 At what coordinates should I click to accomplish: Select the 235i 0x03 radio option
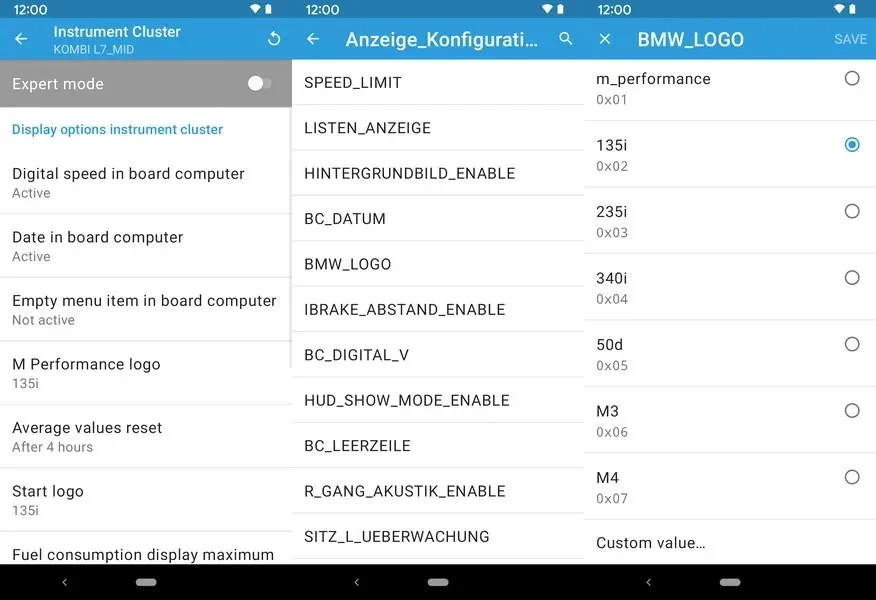(851, 211)
